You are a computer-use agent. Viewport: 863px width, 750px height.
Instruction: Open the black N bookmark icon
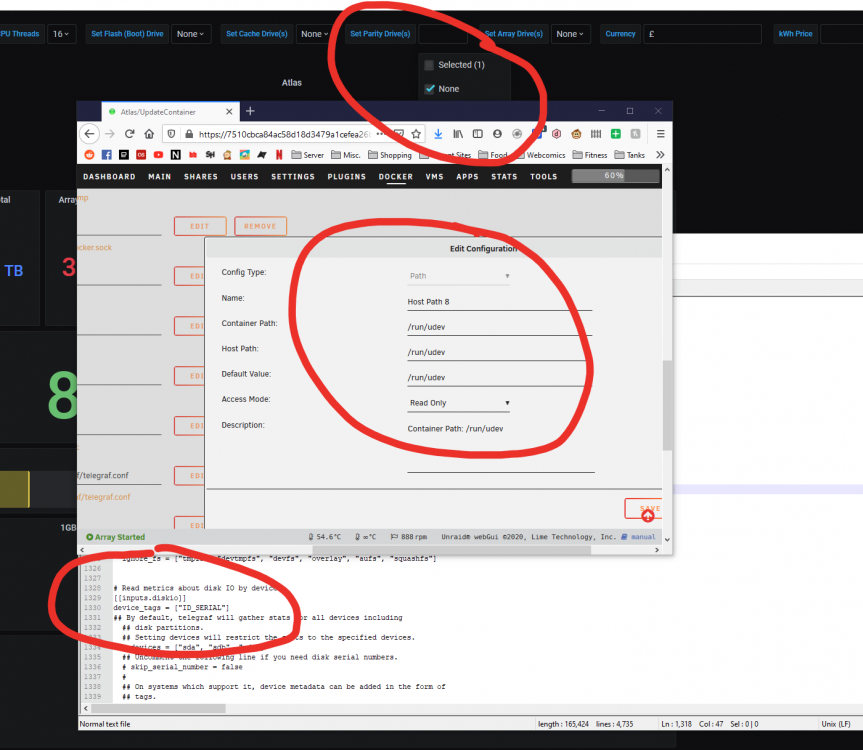coord(176,155)
